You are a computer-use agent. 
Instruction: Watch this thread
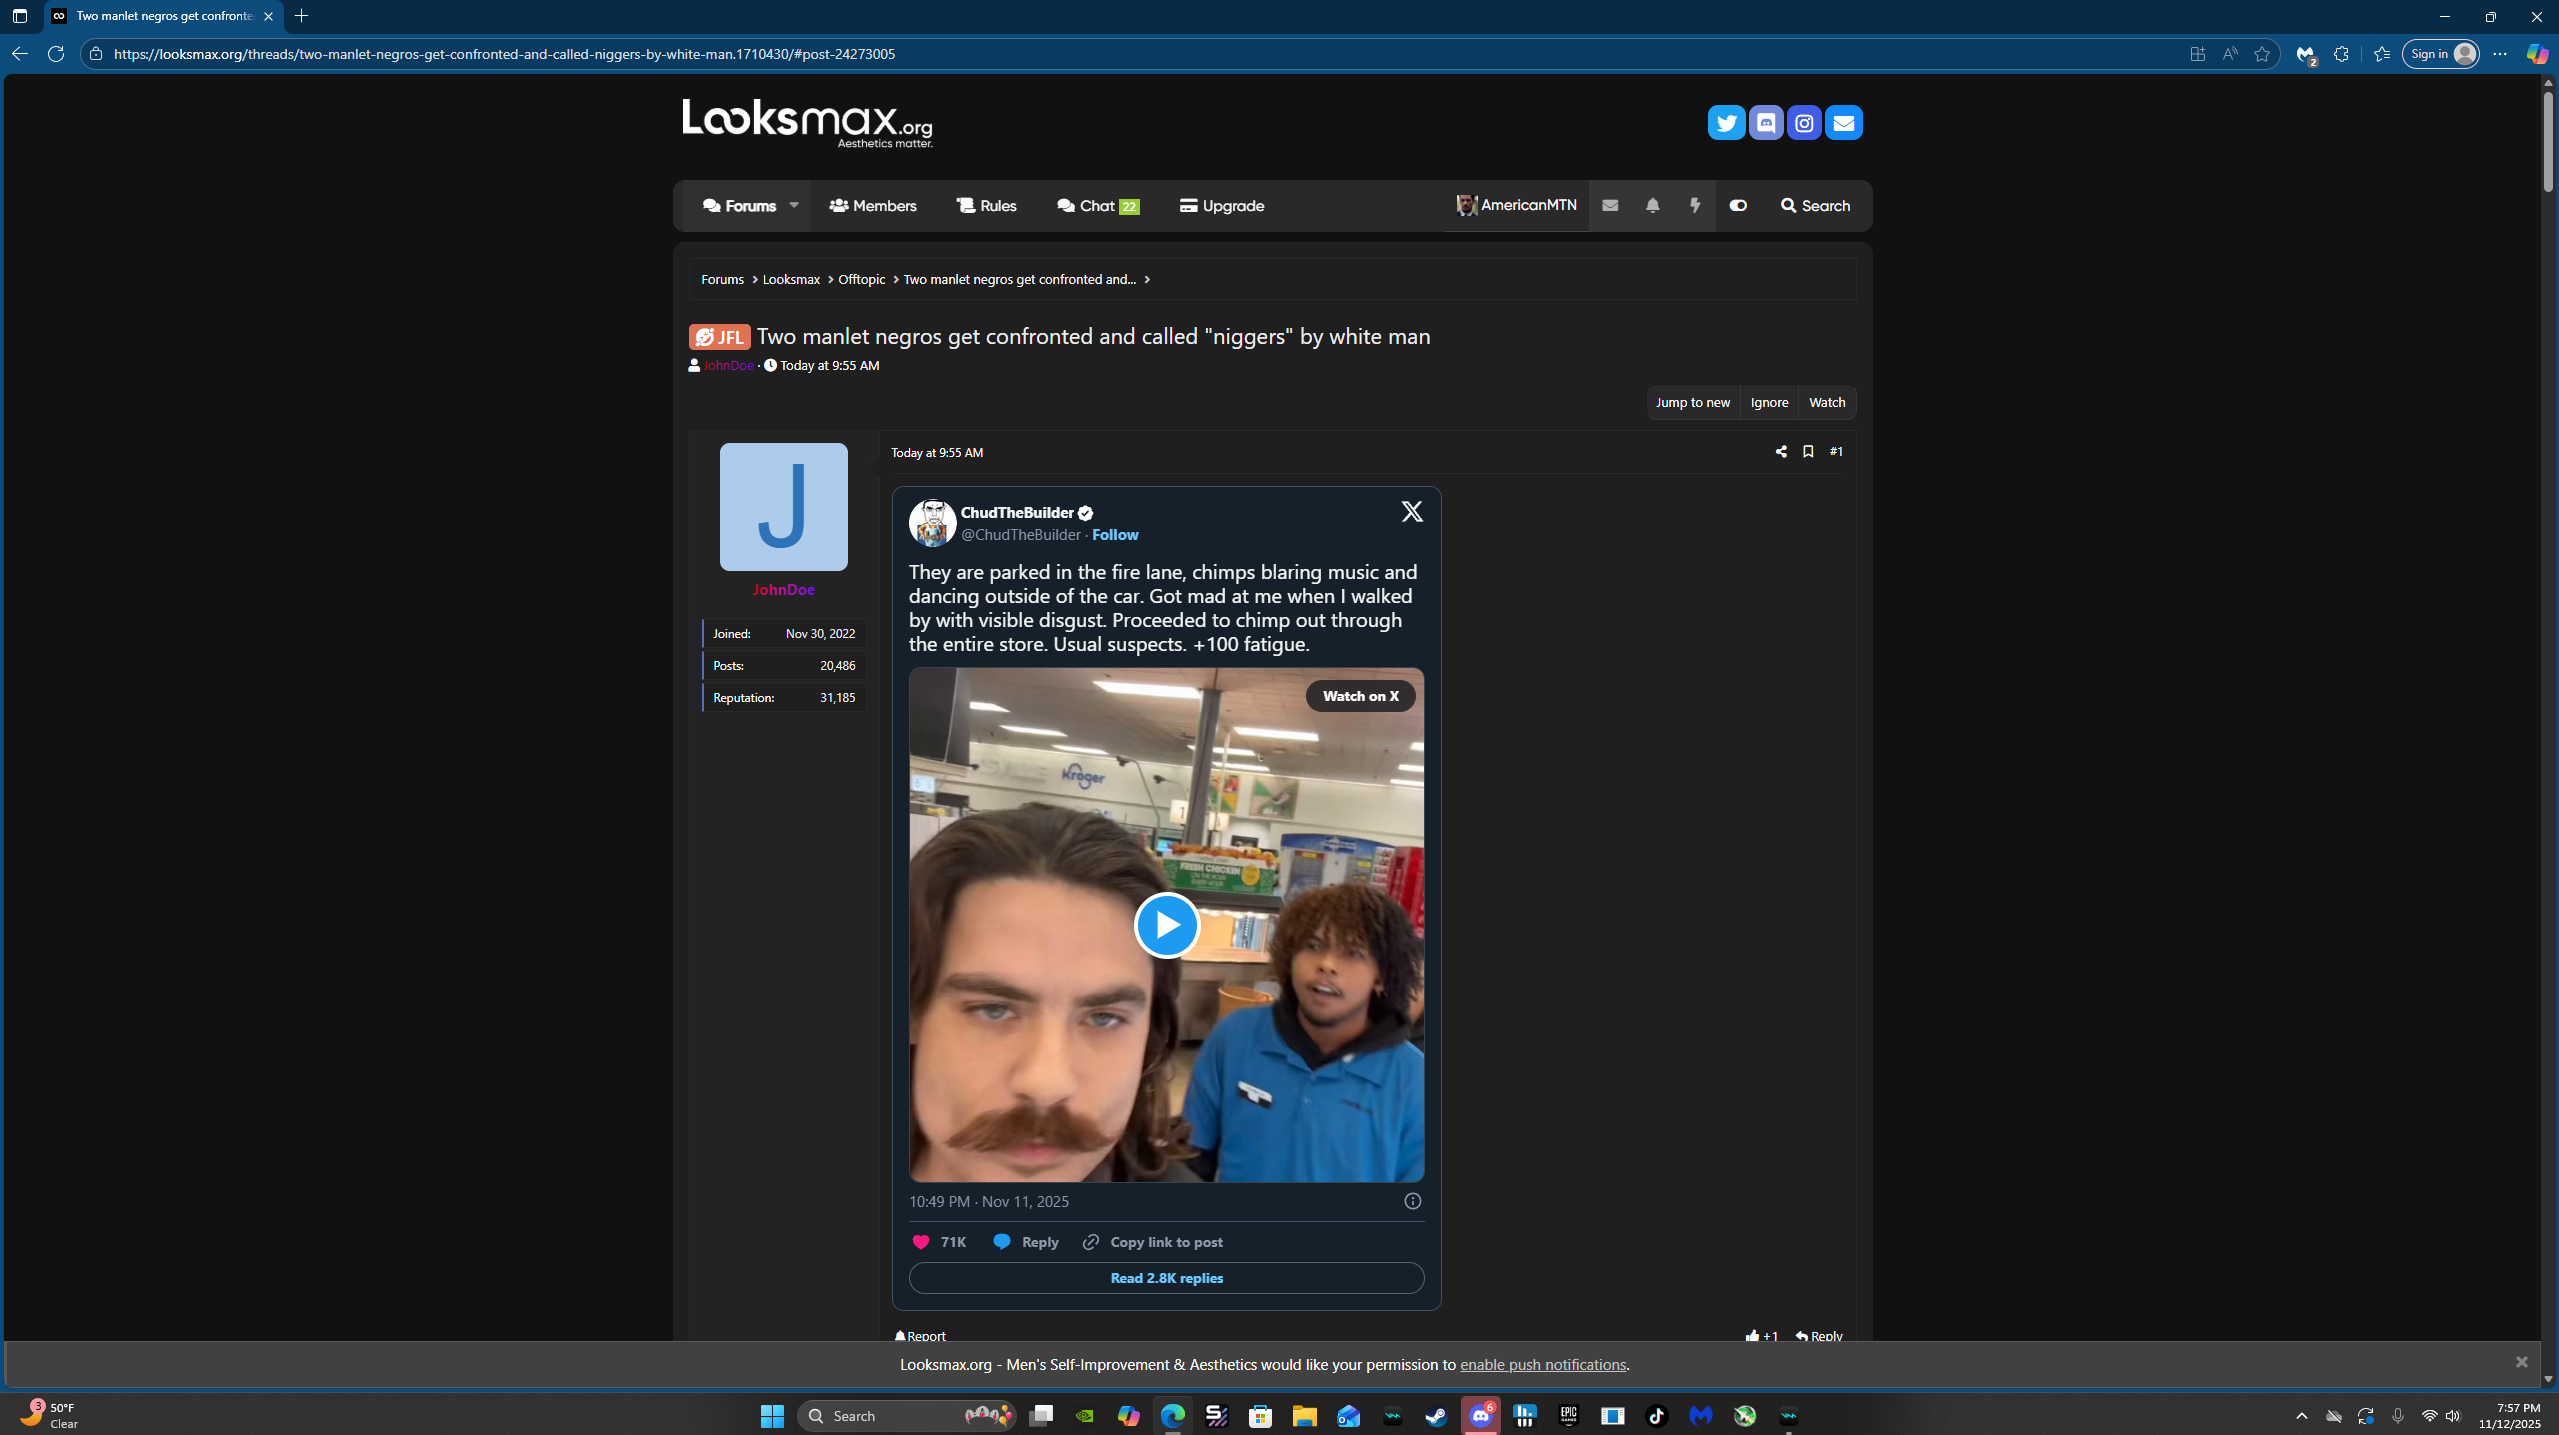point(1826,402)
